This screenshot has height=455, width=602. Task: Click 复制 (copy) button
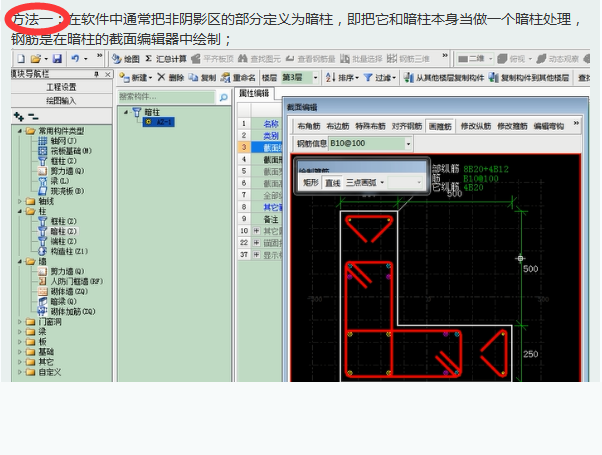(x=202, y=78)
